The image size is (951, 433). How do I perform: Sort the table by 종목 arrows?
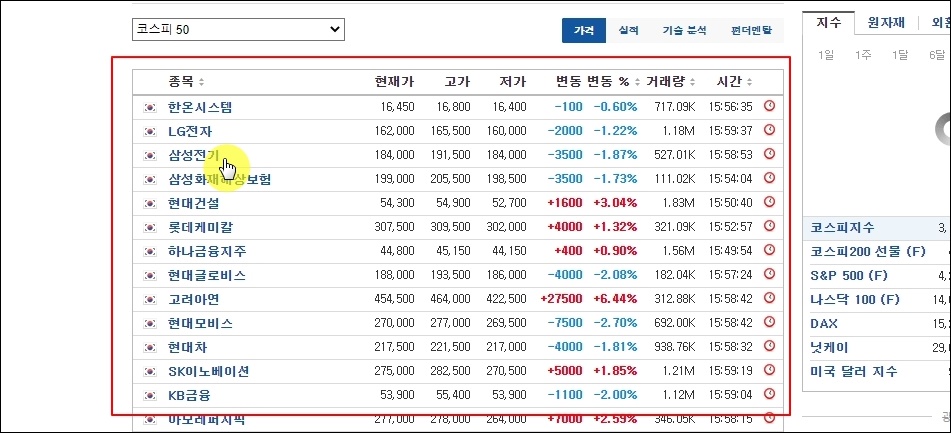pos(201,82)
